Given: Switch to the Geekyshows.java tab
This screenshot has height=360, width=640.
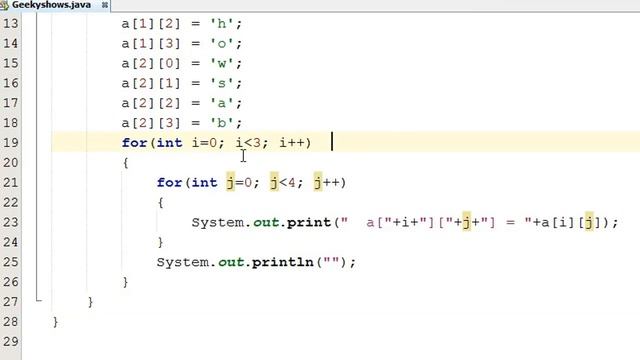Looking at the screenshot, I should point(51,5).
